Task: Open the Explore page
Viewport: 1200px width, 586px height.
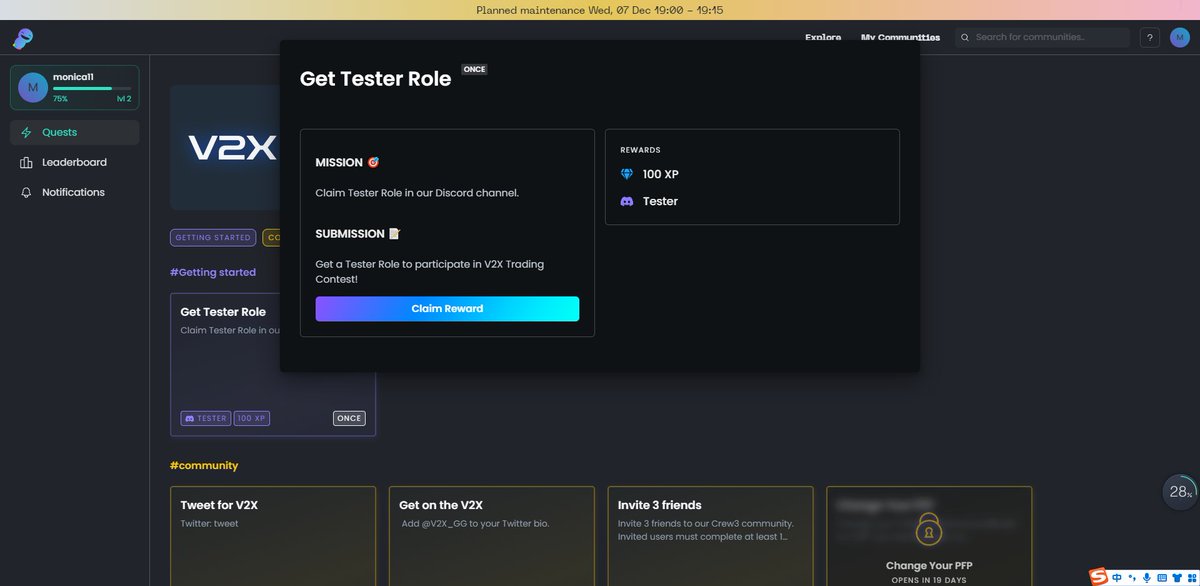Action: (823, 37)
